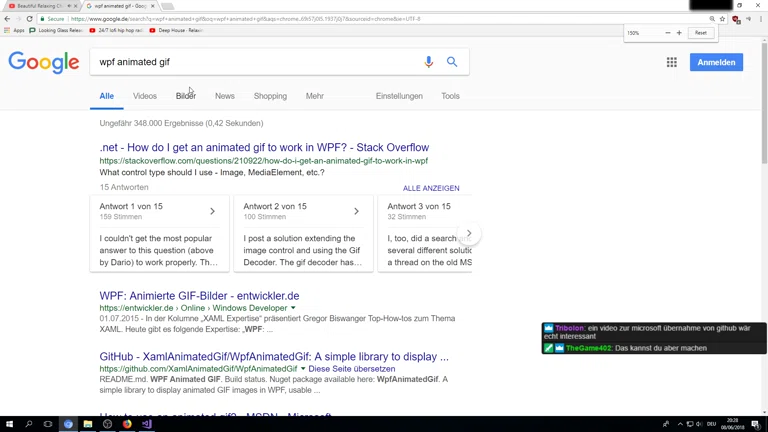The image size is (768, 432).
Task: Decrease zoom with the minus button
Action: click(667, 33)
